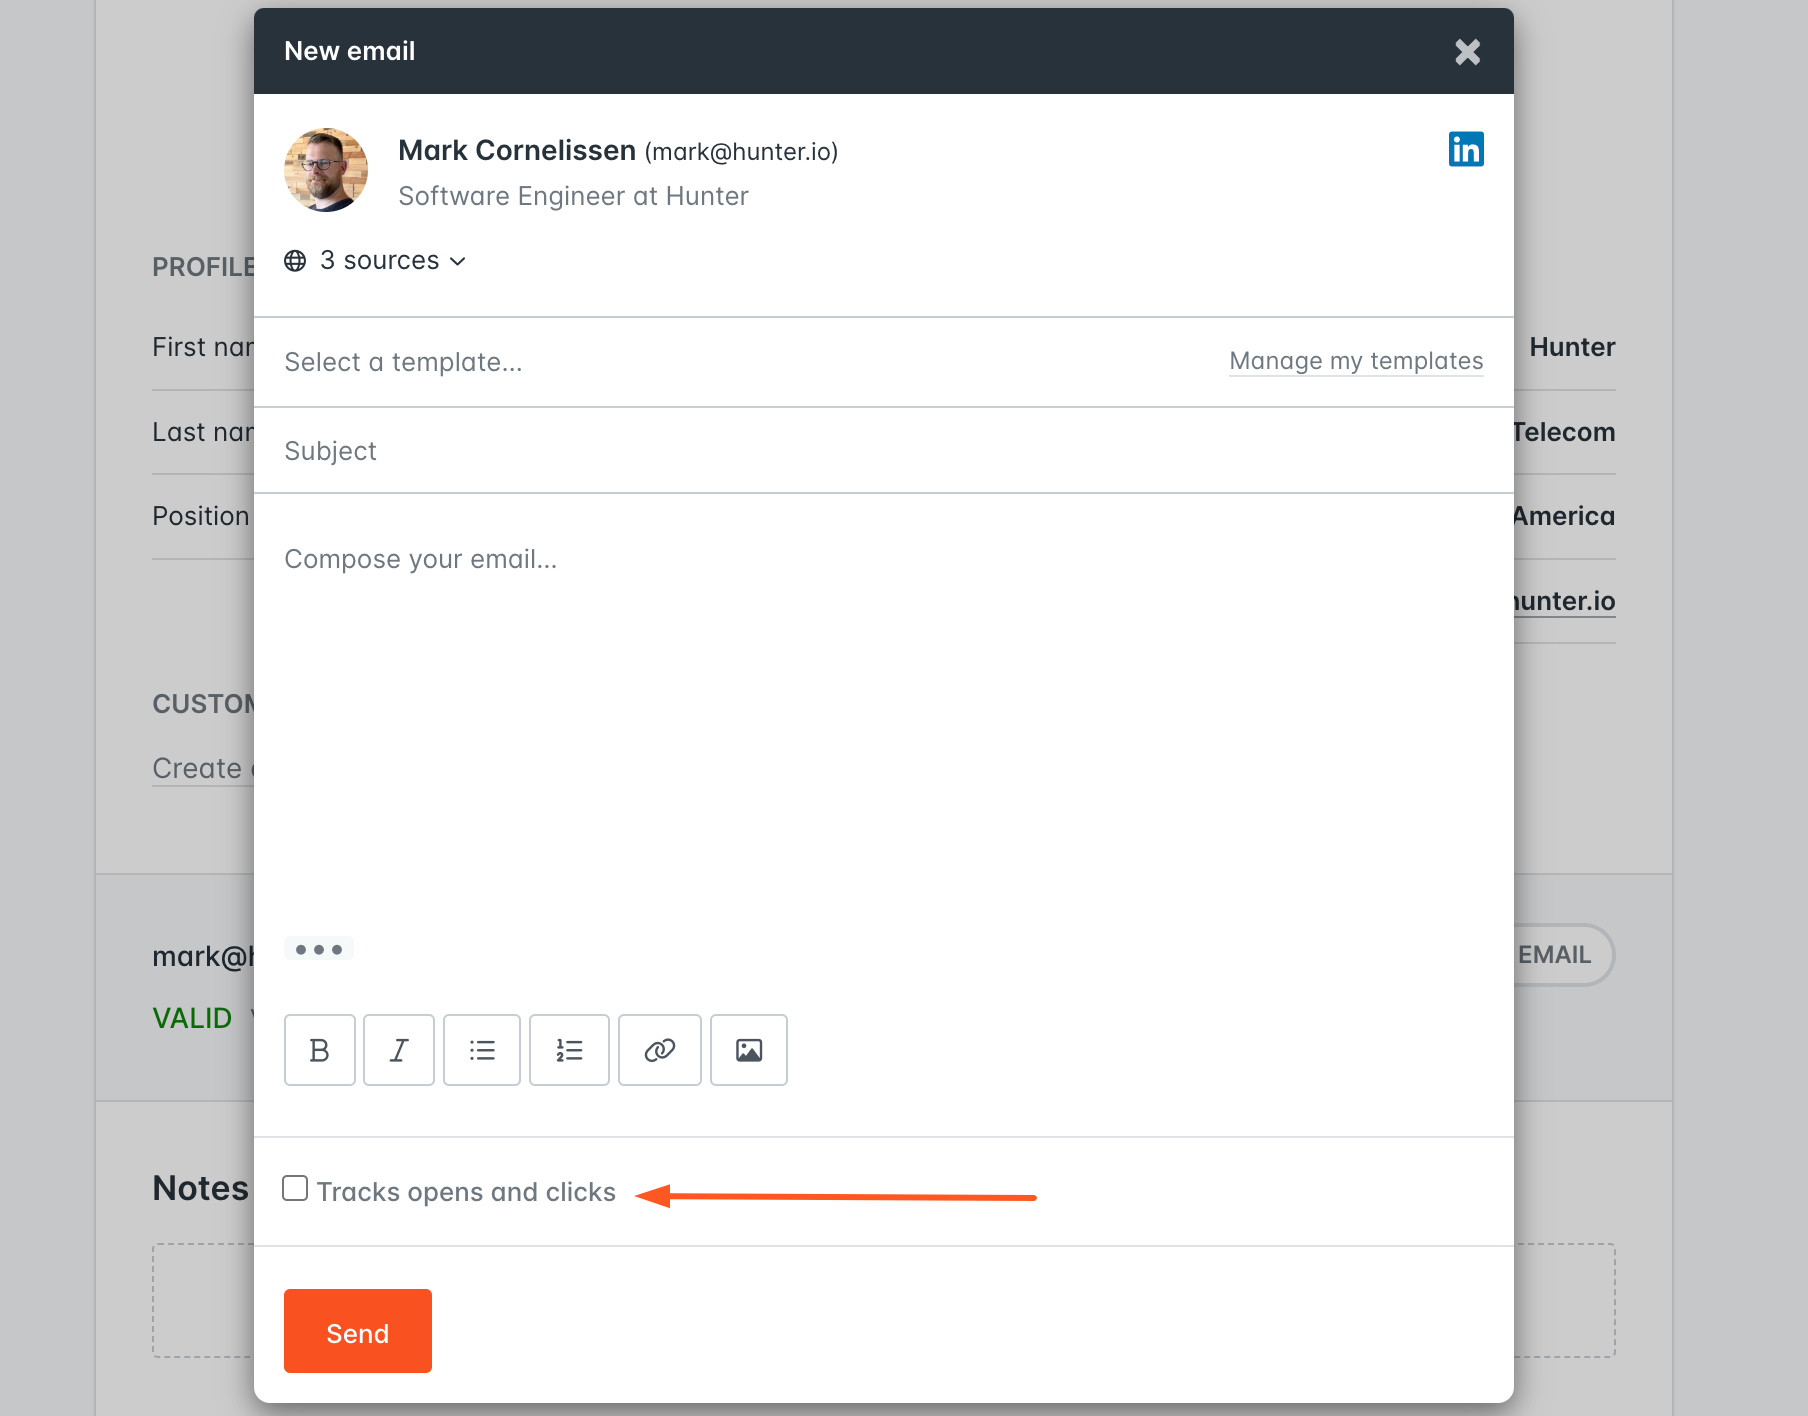Click the Notes heading in the background page
The width and height of the screenshot is (1808, 1416).
[x=201, y=1188]
